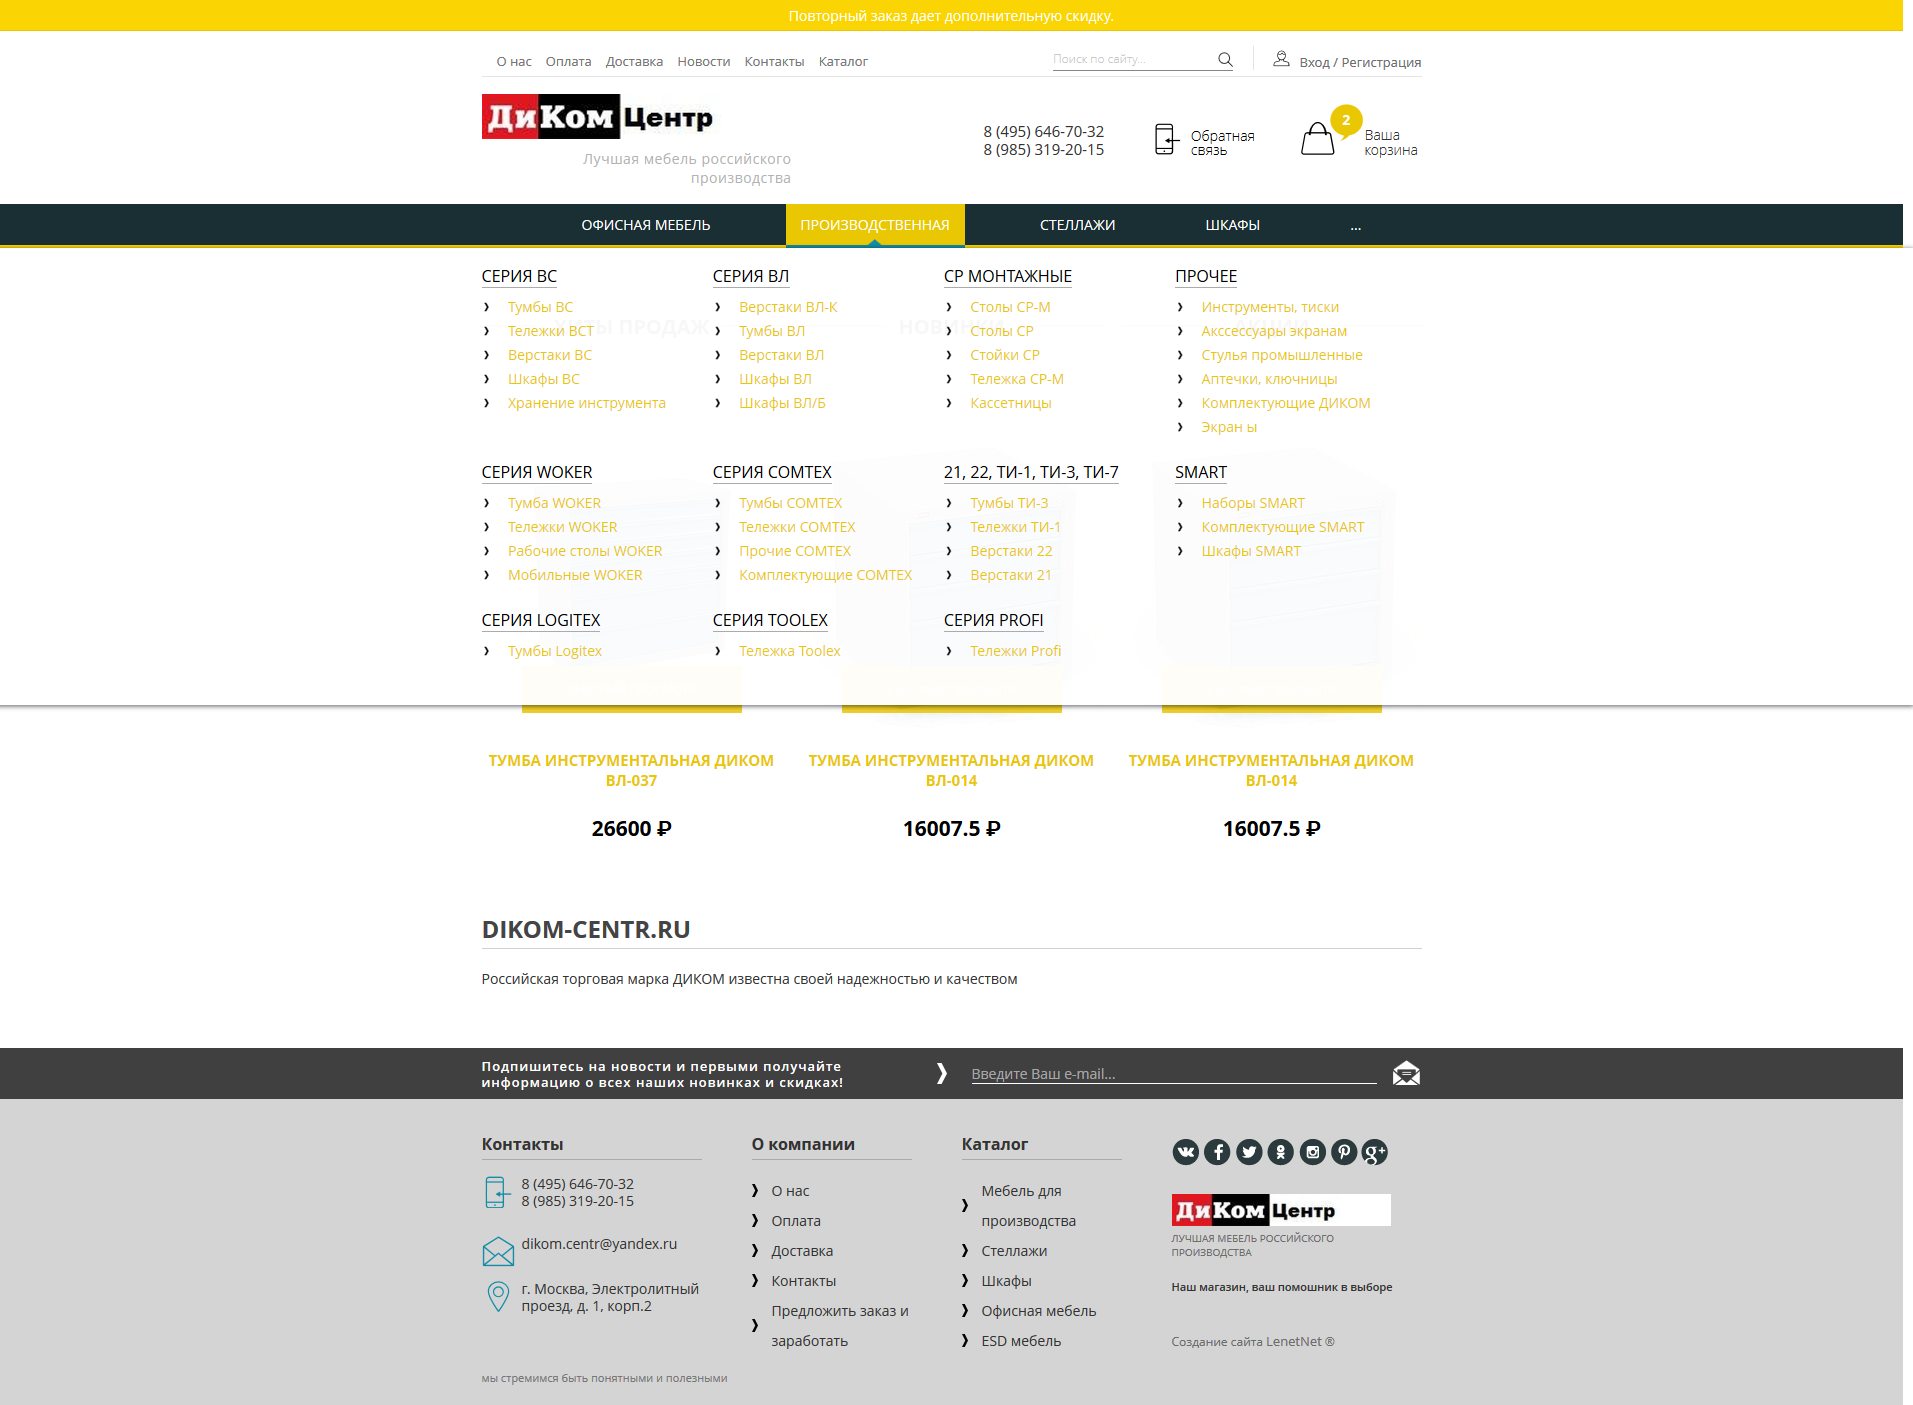Open footer ESD мебель link
The width and height of the screenshot is (1913, 1405).
(x=1021, y=1341)
